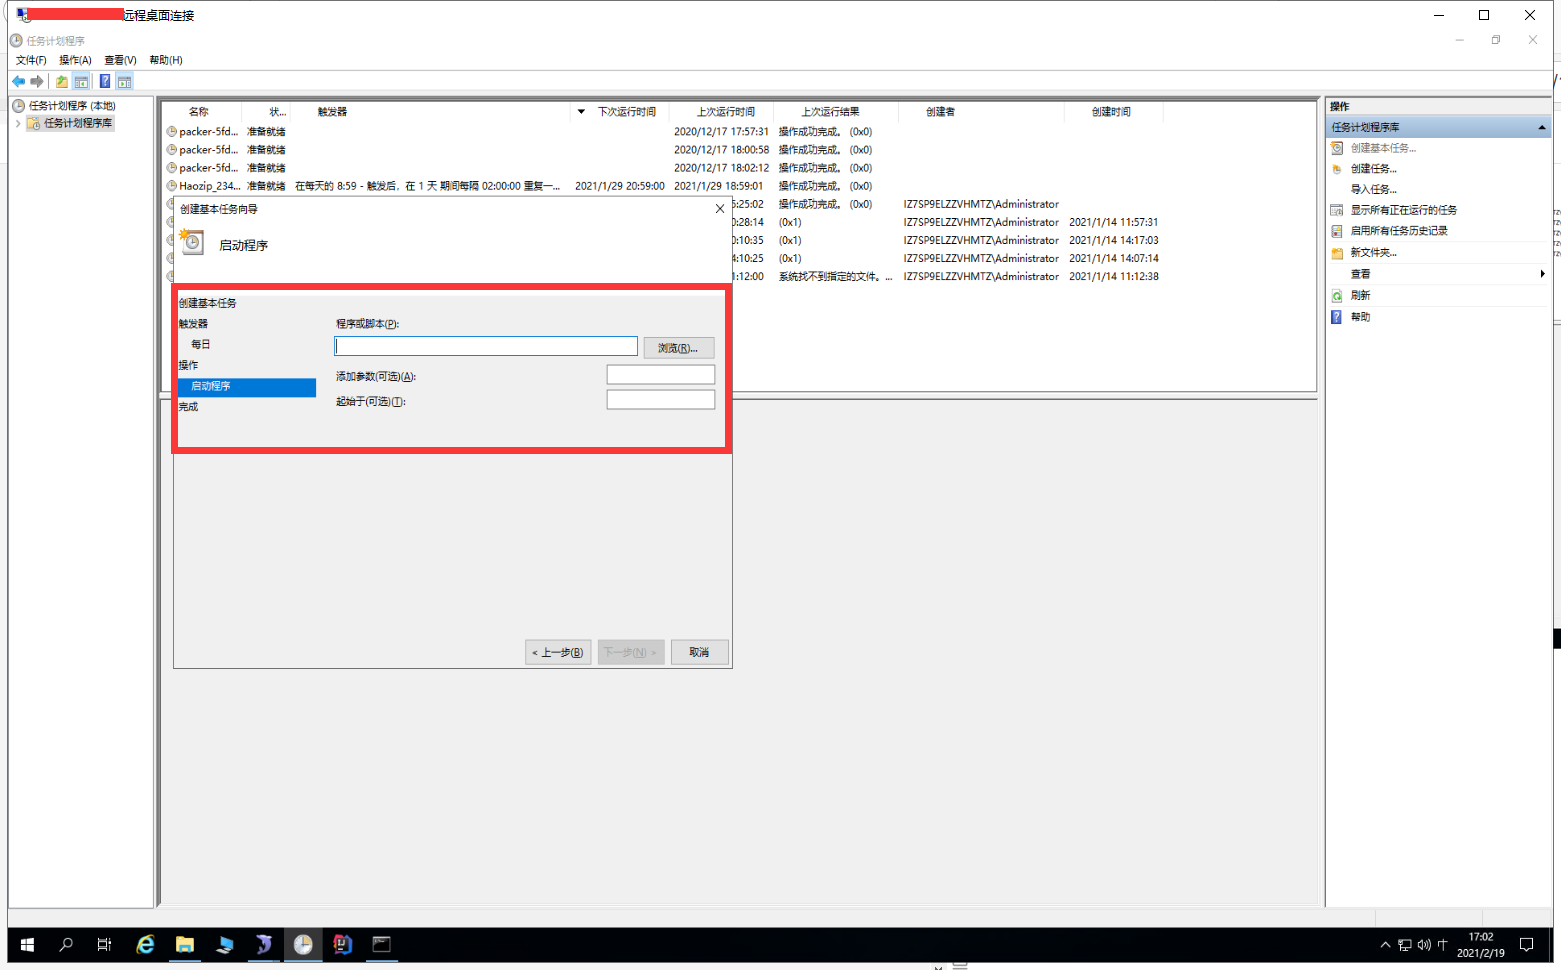1561x970 pixels.
Task: Click the 取消 cancel button
Action: click(x=699, y=652)
